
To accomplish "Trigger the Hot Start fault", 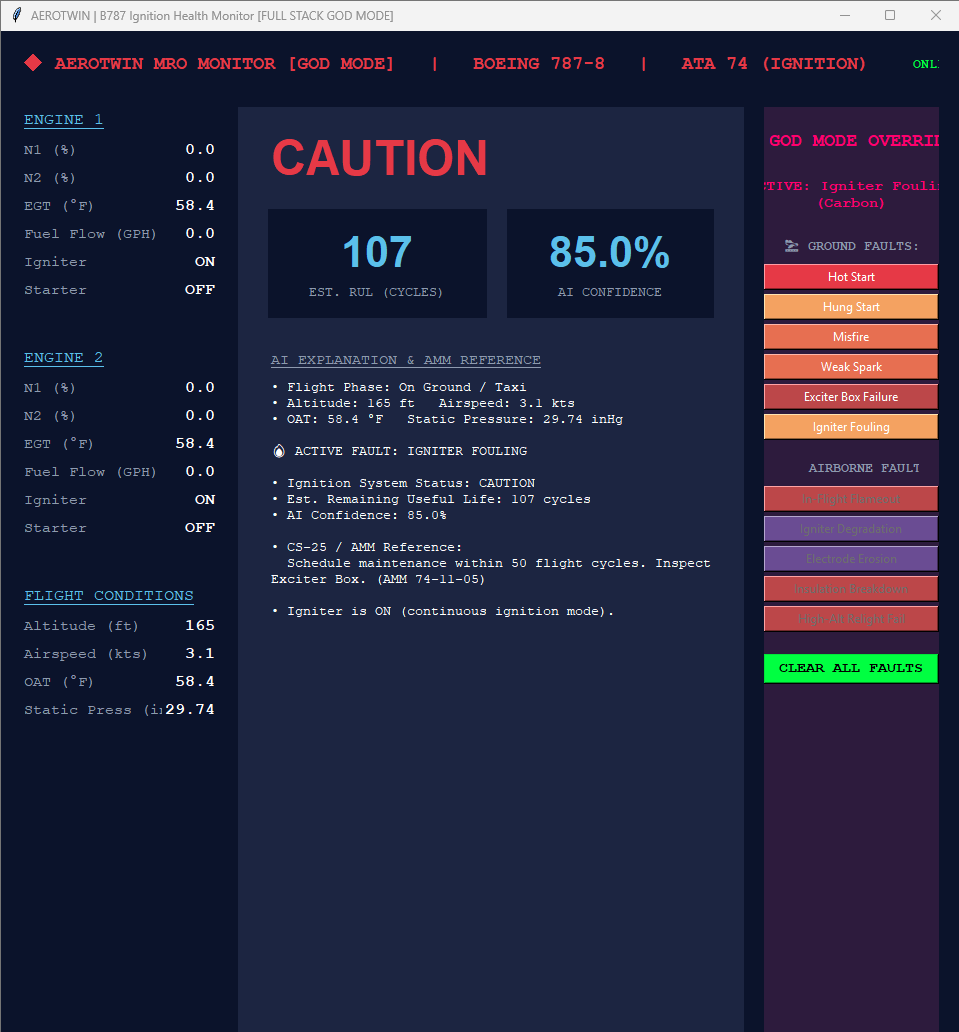I will [x=850, y=277].
